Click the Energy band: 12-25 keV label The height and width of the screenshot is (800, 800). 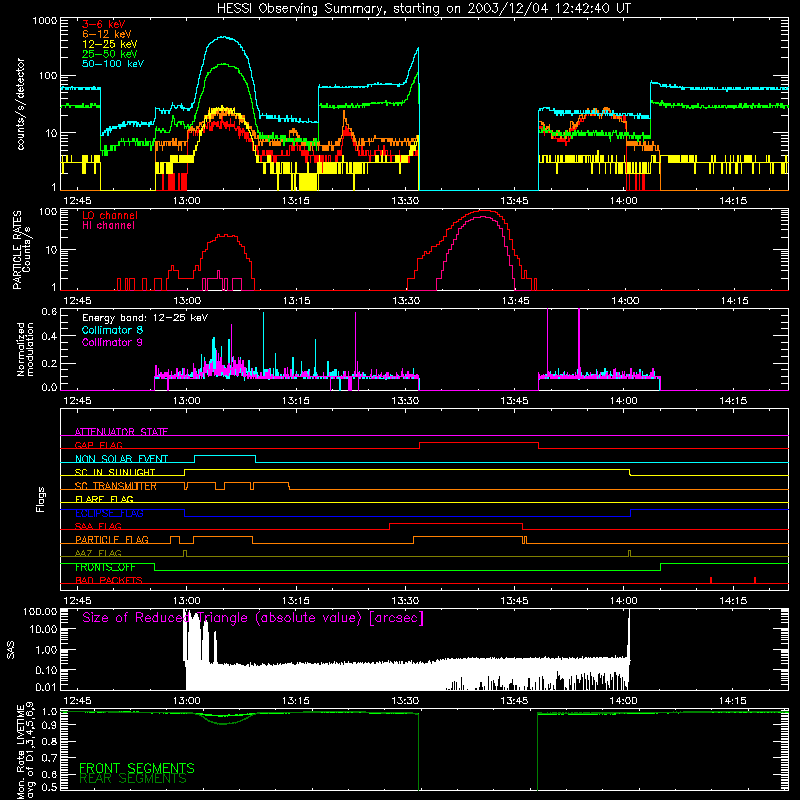pyautogui.click(x=145, y=318)
